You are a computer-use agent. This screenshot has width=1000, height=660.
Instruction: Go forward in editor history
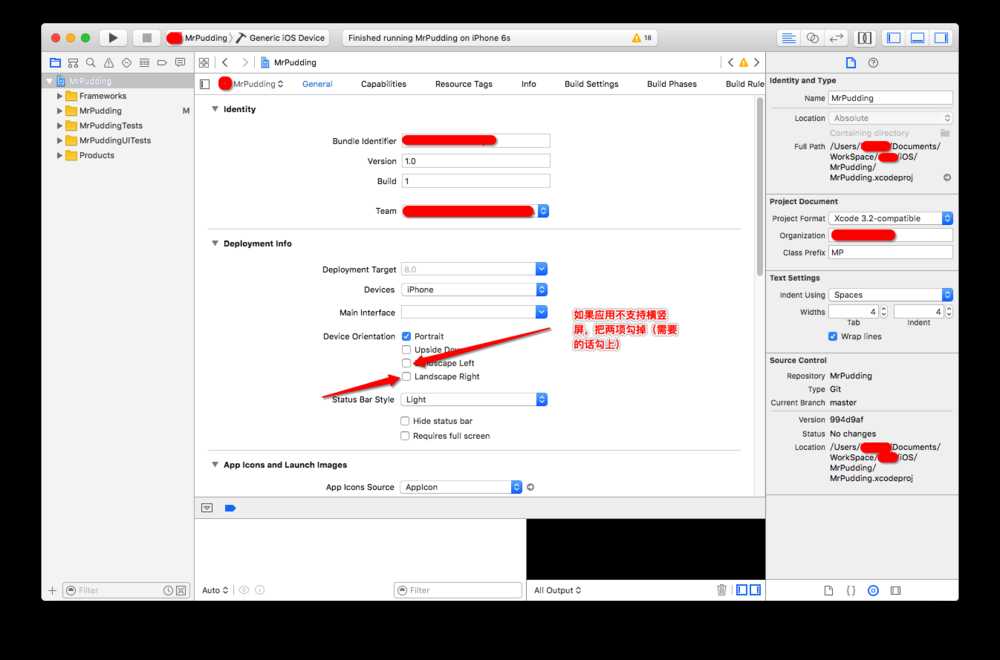[x=244, y=62]
